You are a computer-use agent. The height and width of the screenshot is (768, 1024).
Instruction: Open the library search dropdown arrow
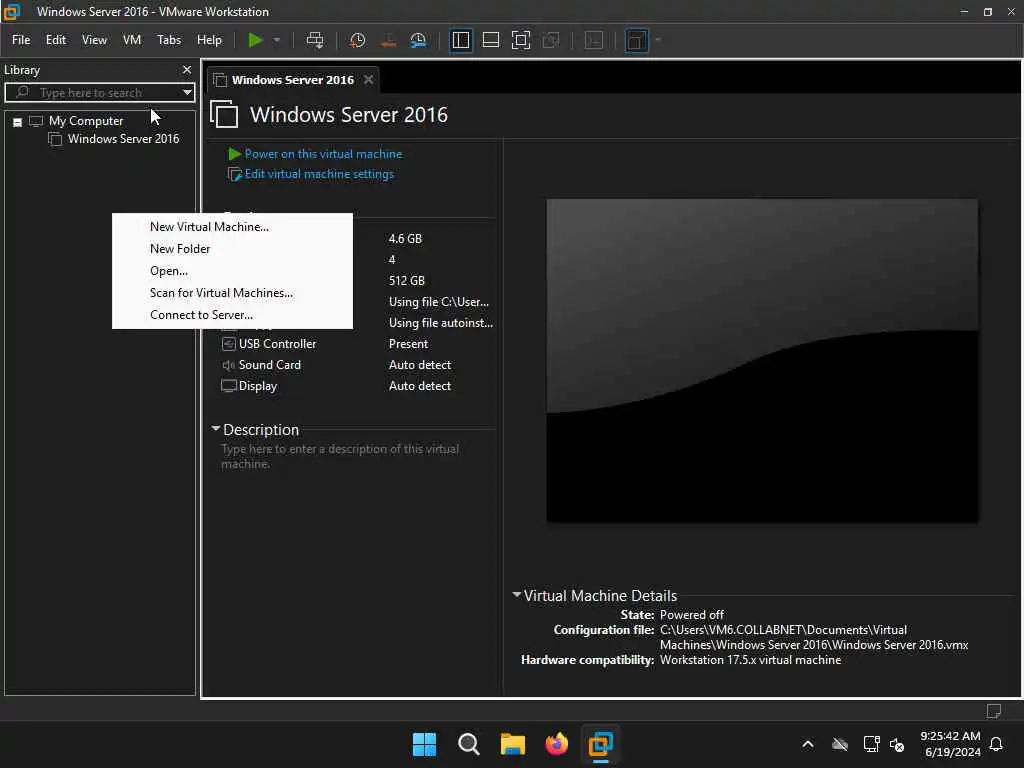tap(187, 93)
